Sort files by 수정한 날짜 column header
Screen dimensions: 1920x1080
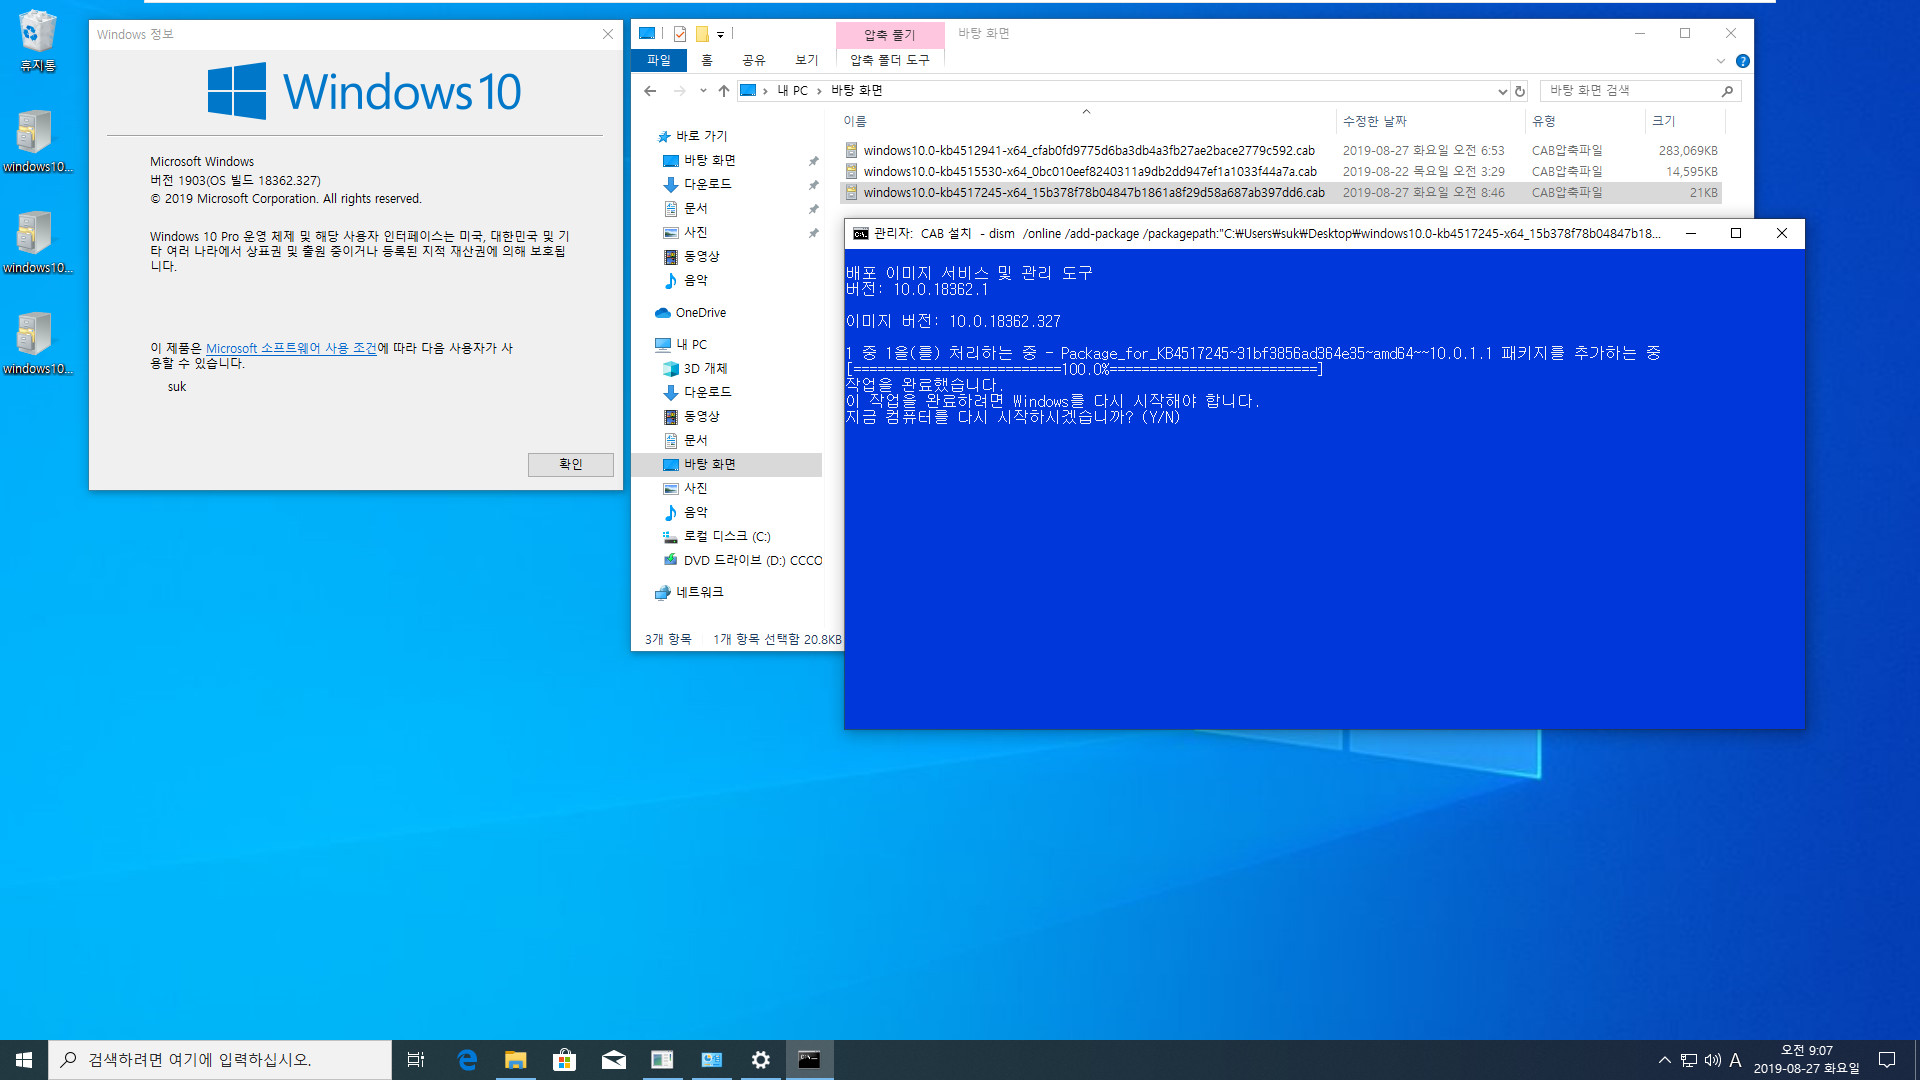click(1375, 121)
